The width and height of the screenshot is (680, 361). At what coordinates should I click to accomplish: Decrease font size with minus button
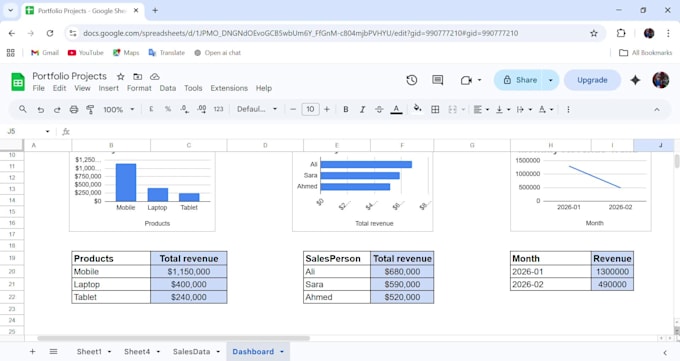coord(293,109)
